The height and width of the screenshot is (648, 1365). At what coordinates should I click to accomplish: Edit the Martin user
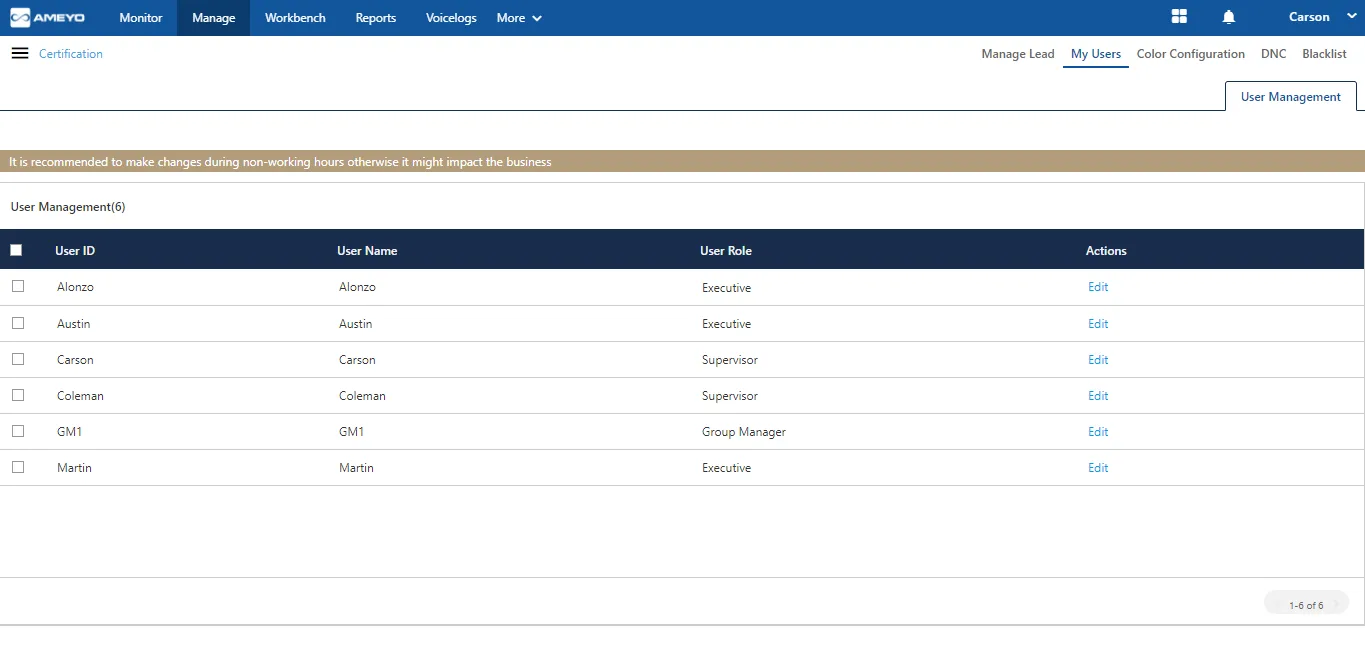pos(1098,468)
